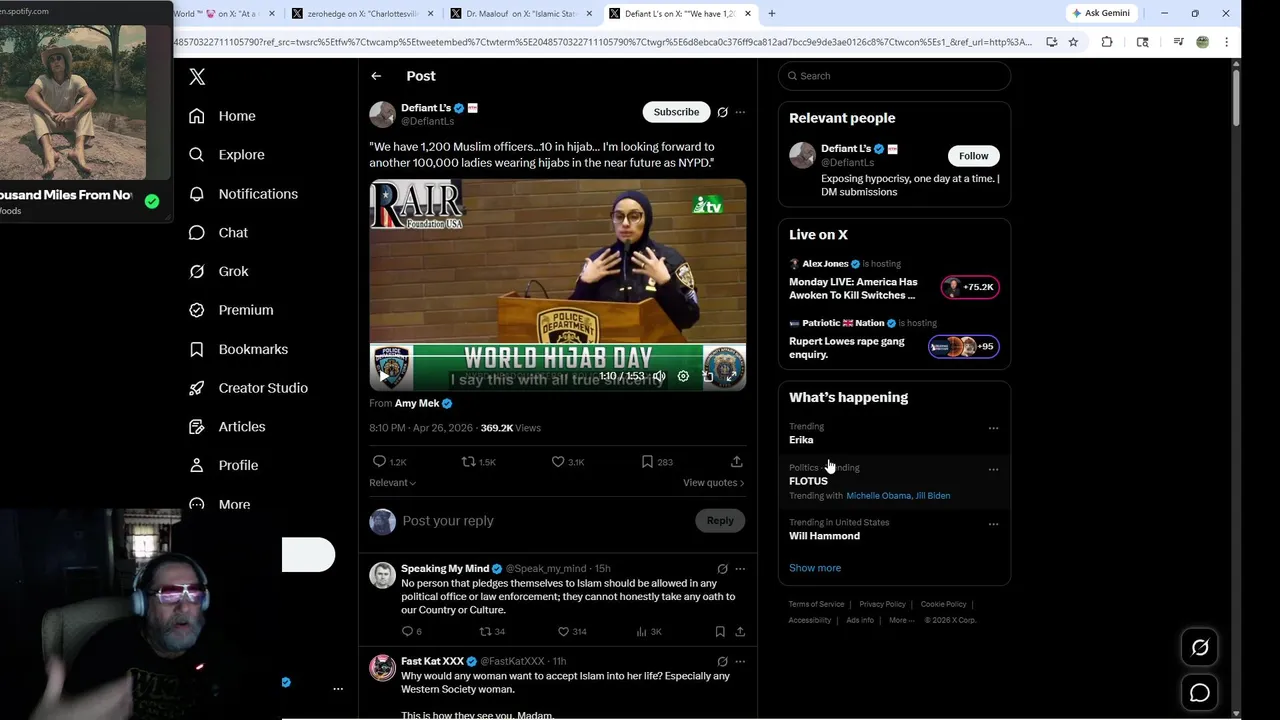
Task: Open options for Erika trend
Action: tap(993, 428)
